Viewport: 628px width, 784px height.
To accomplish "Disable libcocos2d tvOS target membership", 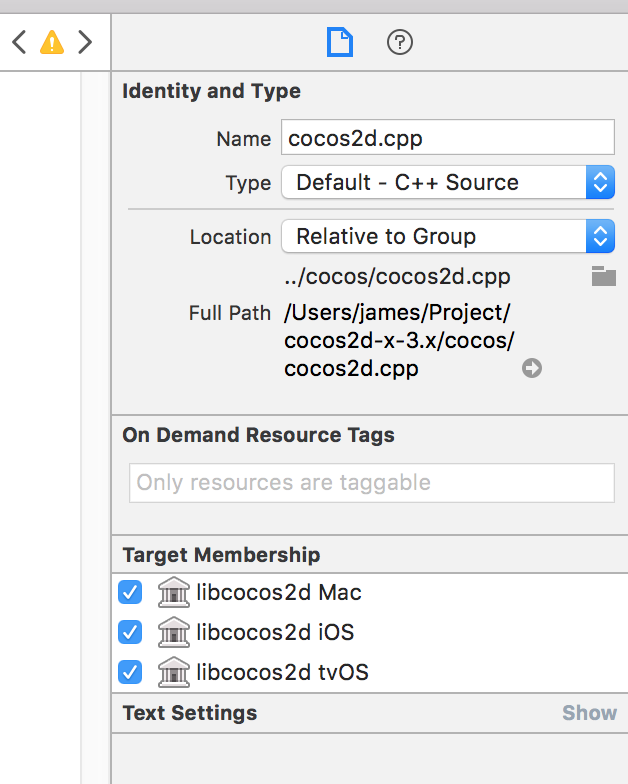I will point(130,672).
